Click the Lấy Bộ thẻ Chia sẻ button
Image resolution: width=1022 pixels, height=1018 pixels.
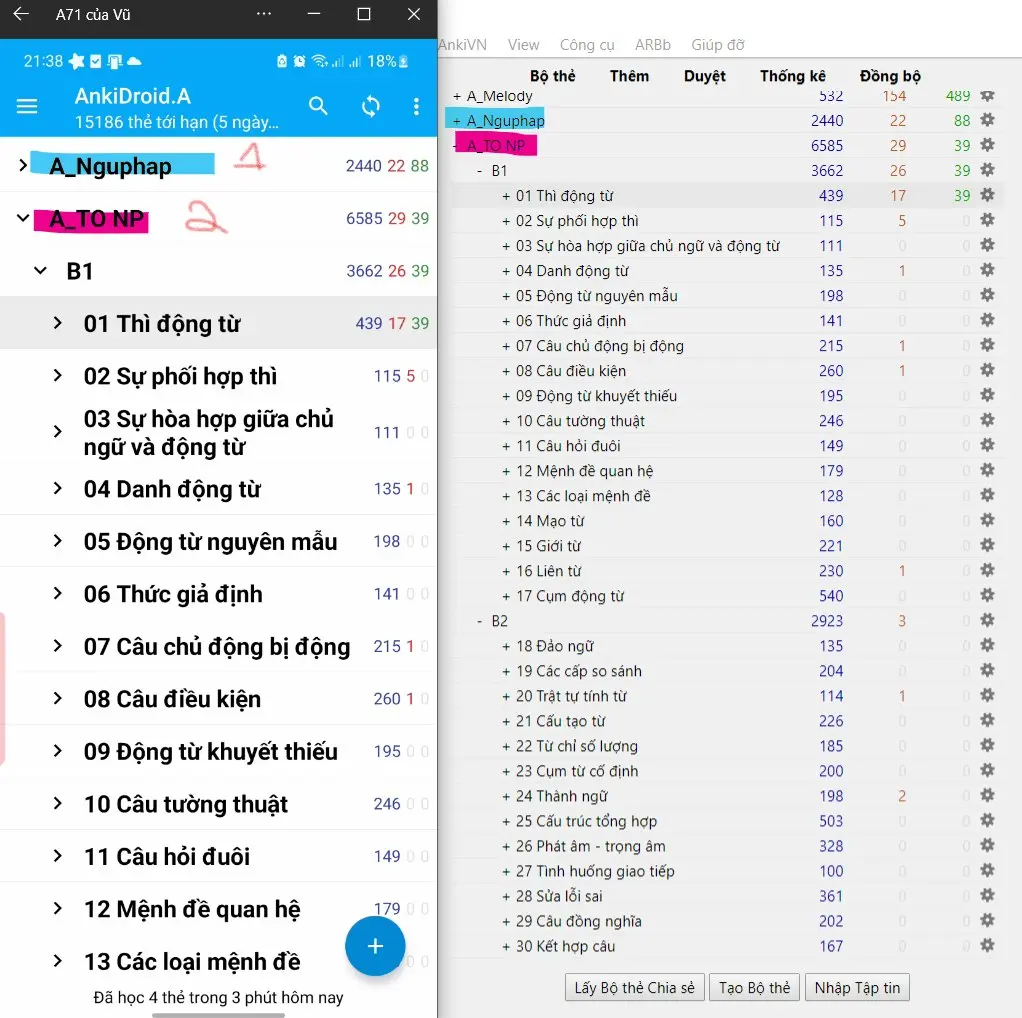point(634,988)
